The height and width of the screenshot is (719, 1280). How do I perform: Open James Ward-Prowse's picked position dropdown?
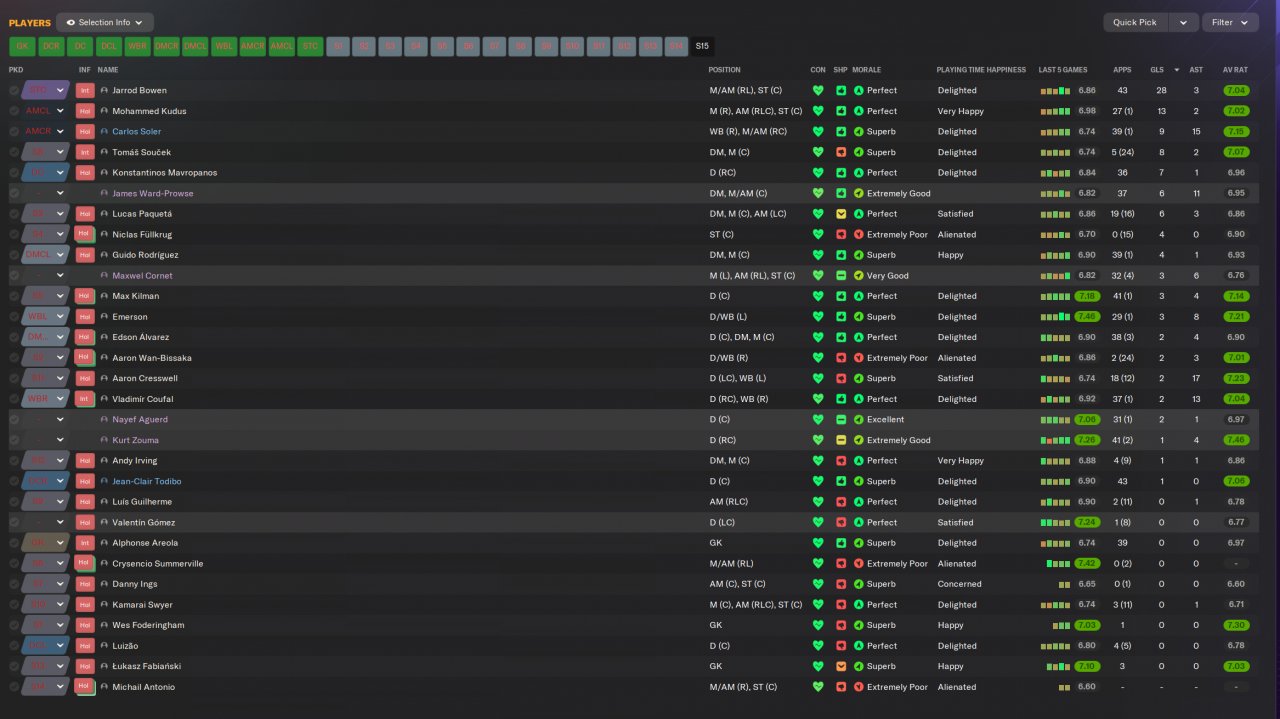point(46,193)
